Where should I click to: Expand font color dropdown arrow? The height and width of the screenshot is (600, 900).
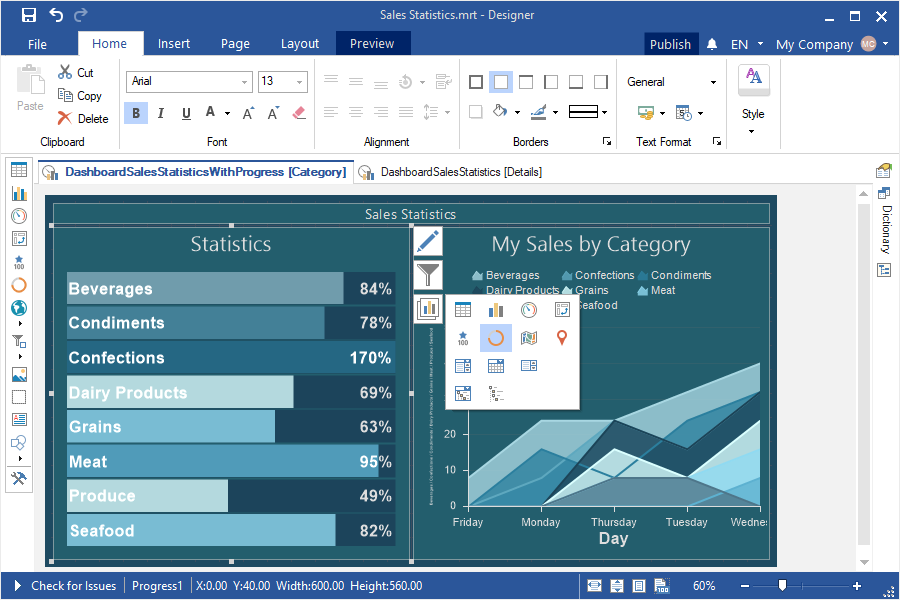[x=227, y=113]
